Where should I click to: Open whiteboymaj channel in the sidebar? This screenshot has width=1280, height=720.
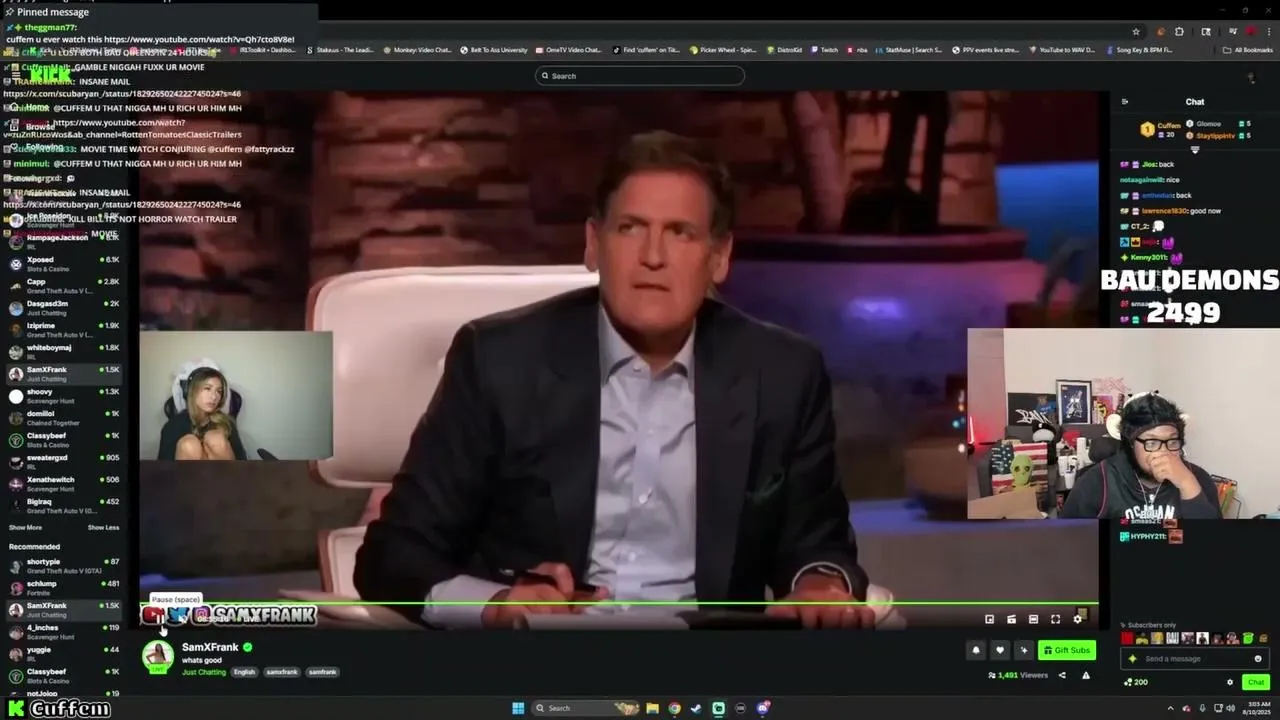pyautogui.click(x=62, y=351)
